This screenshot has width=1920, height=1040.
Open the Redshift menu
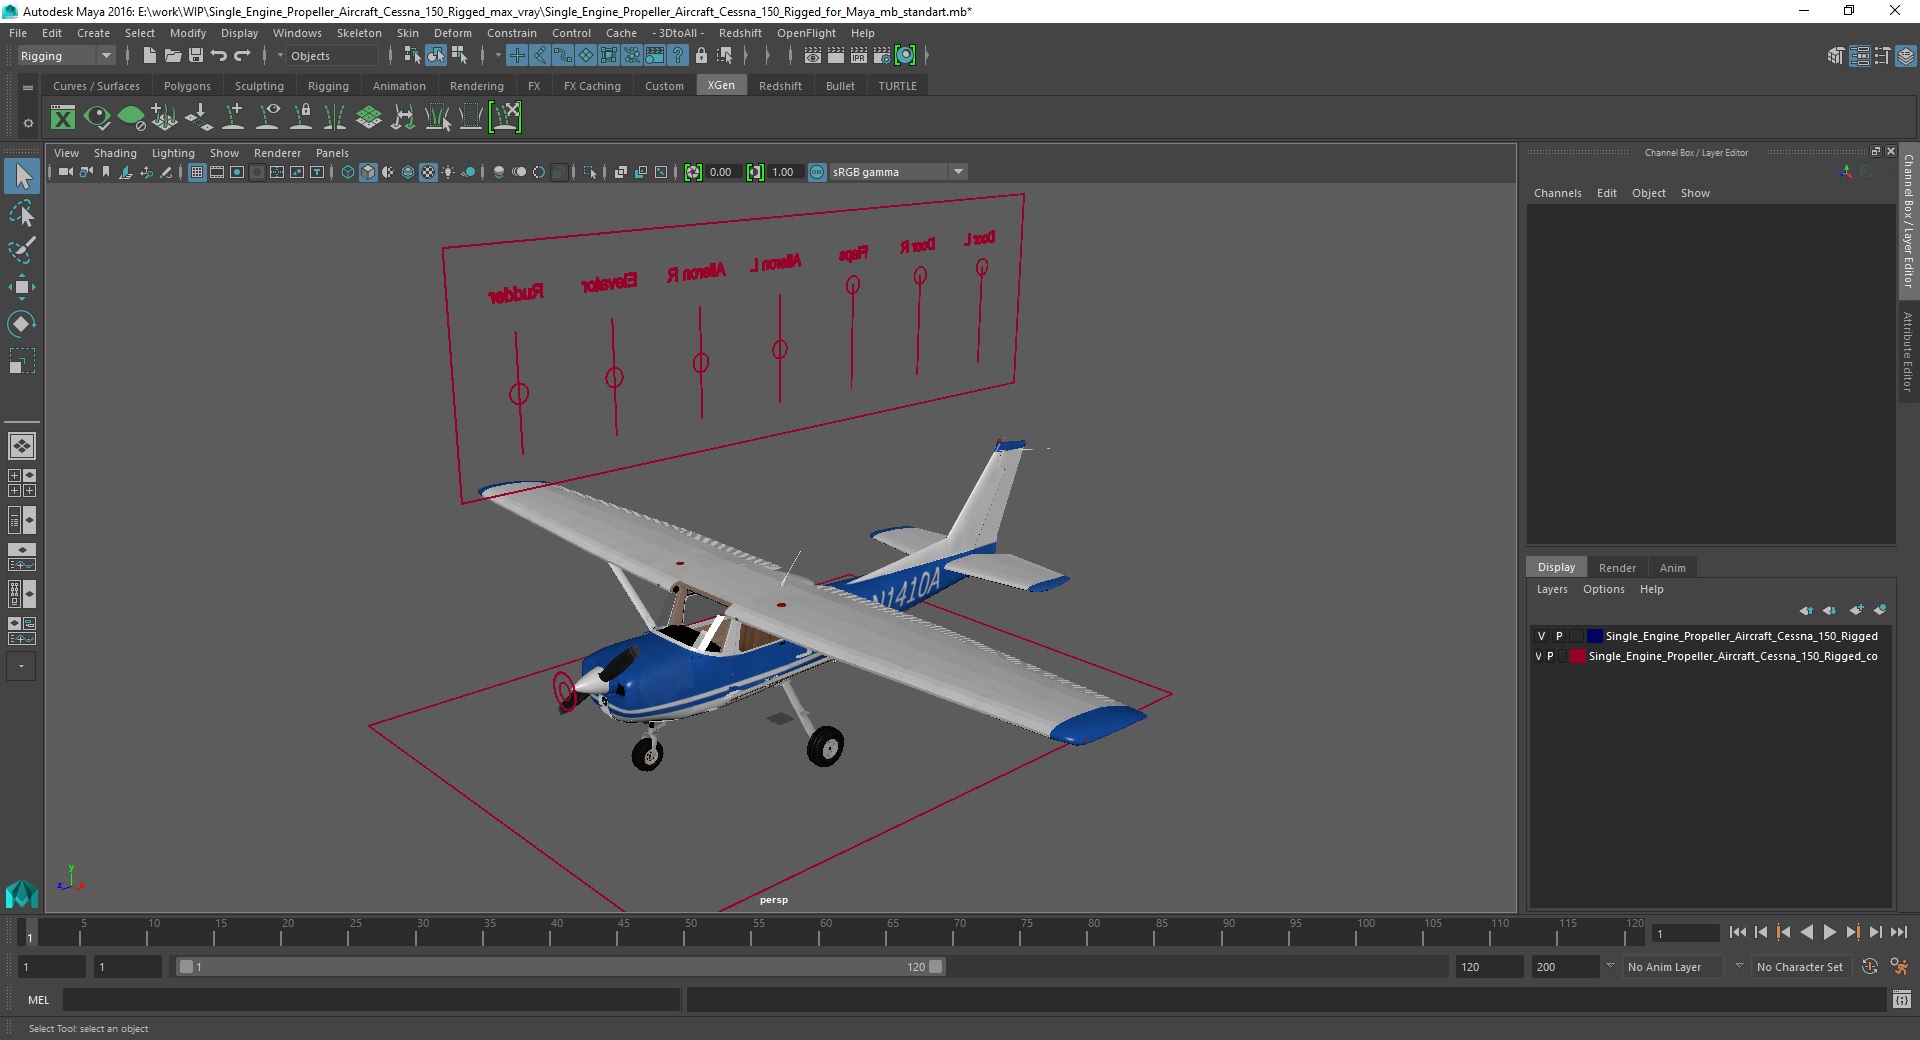[x=740, y=33]
